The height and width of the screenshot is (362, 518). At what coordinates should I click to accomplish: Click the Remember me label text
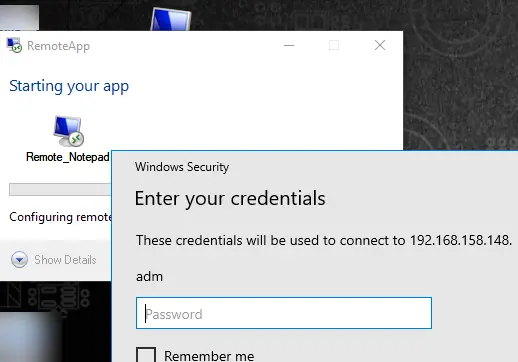click(209, 356)
